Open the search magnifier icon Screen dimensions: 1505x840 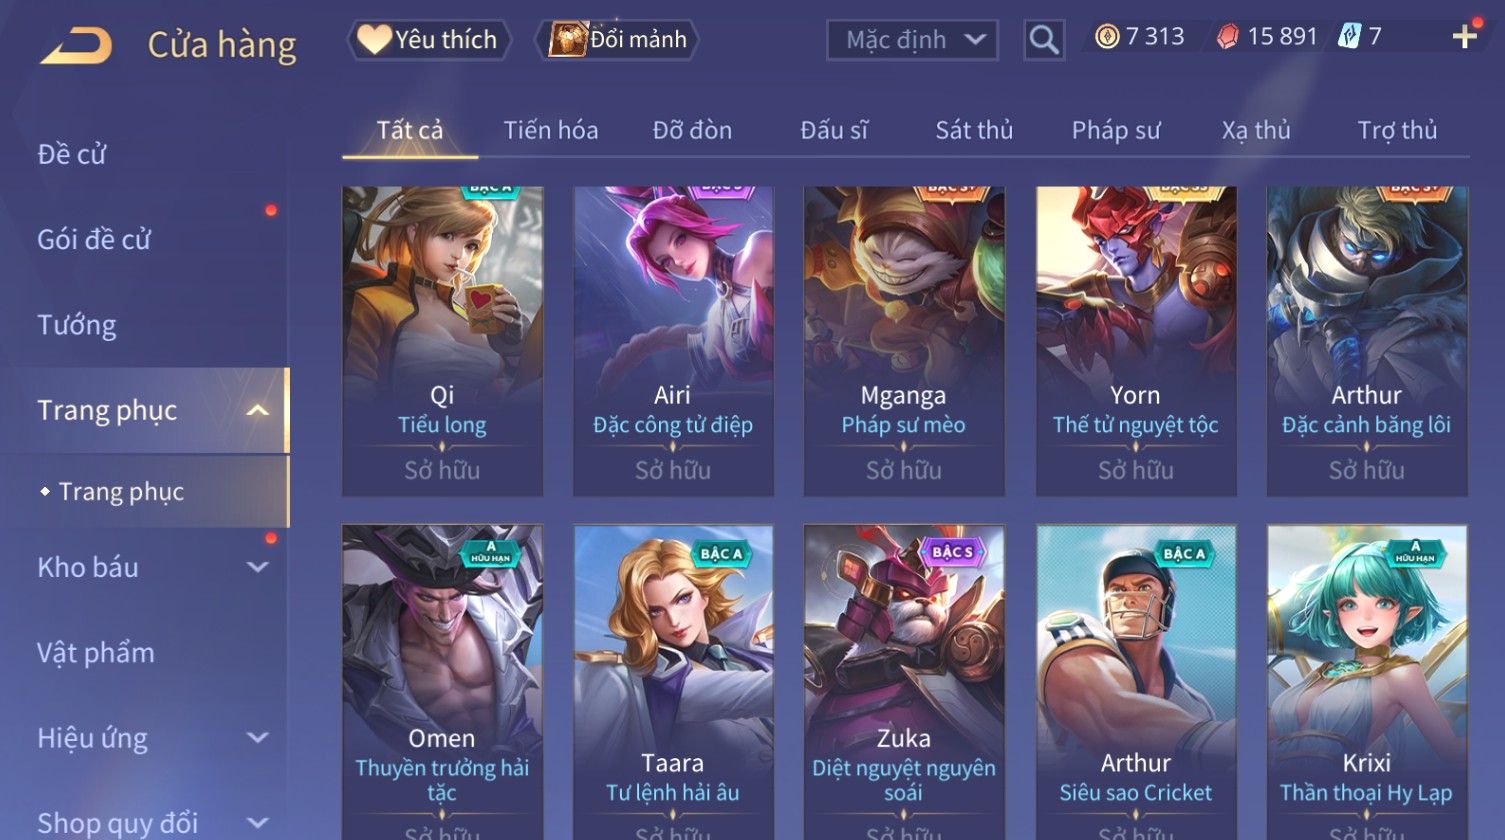1043,40
